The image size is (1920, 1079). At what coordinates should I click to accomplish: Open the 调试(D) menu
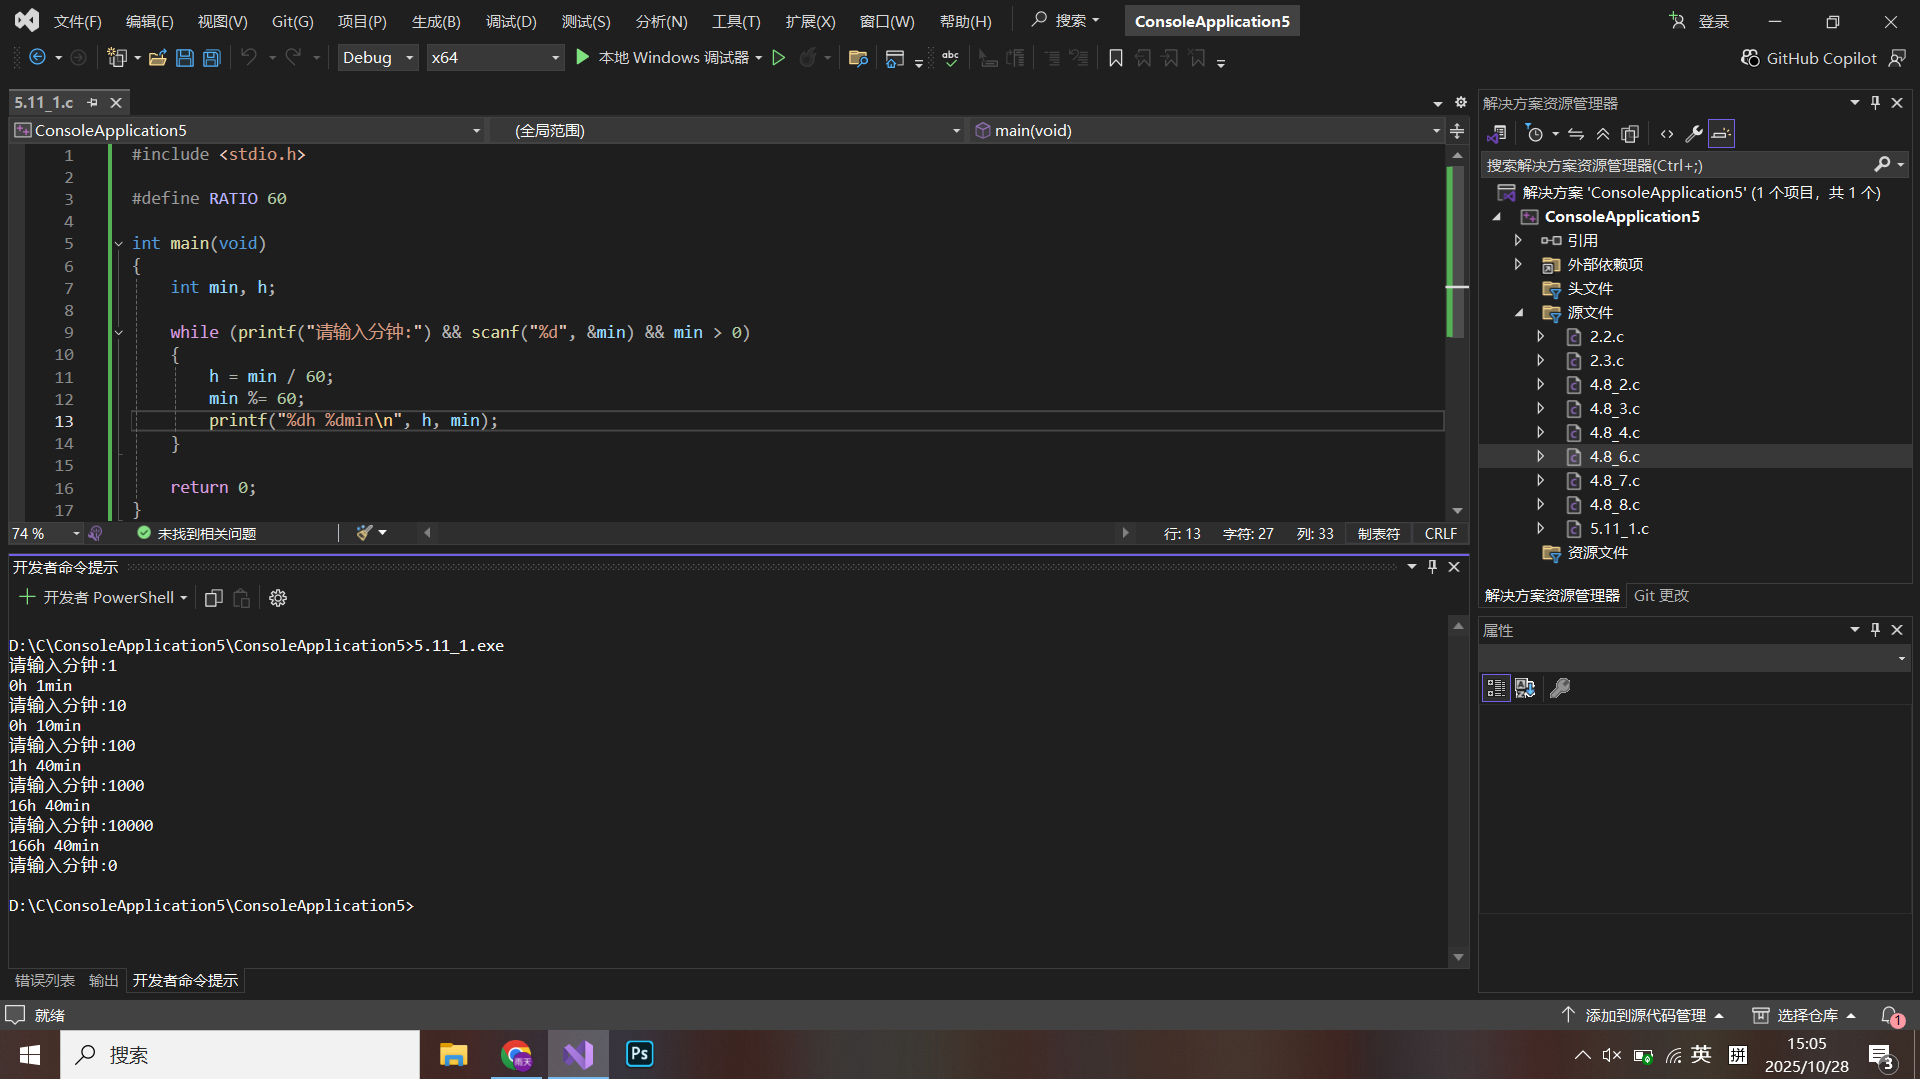click(511, 21)
